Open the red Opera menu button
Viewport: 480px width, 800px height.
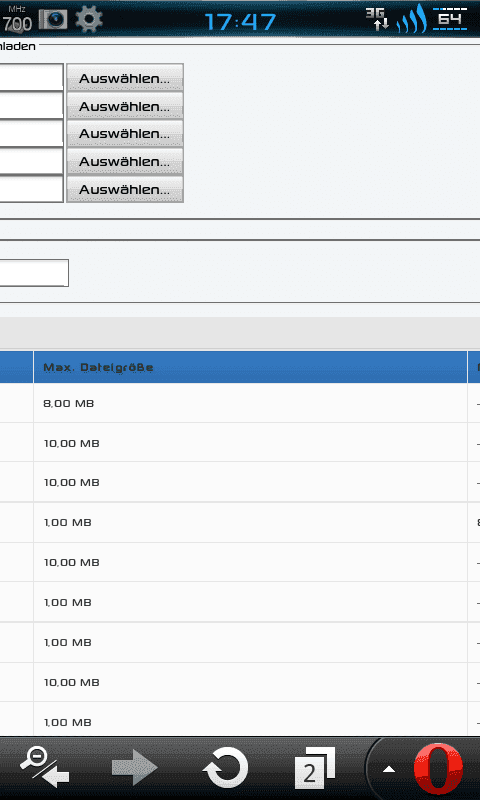[439, 768]
